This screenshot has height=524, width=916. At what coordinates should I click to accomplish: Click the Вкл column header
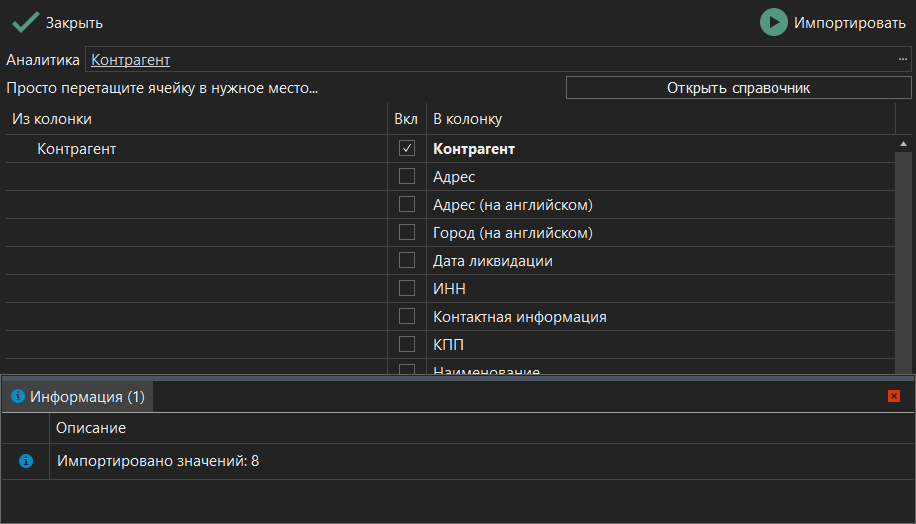(x=407, y=119)
